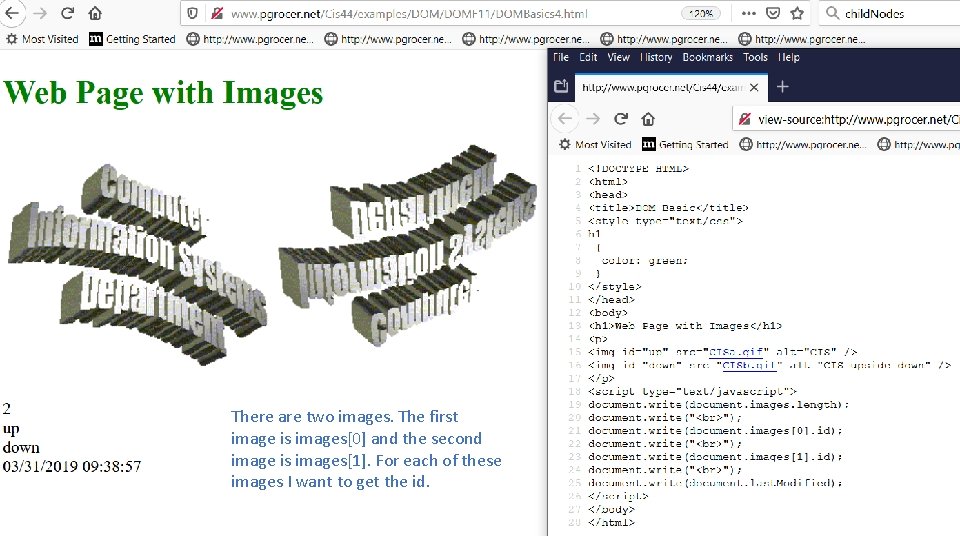Image resolution: width=960 pixels, height=540 pixels.
Task: Go back in the view-source window
Action: click(x=564, y=118)
